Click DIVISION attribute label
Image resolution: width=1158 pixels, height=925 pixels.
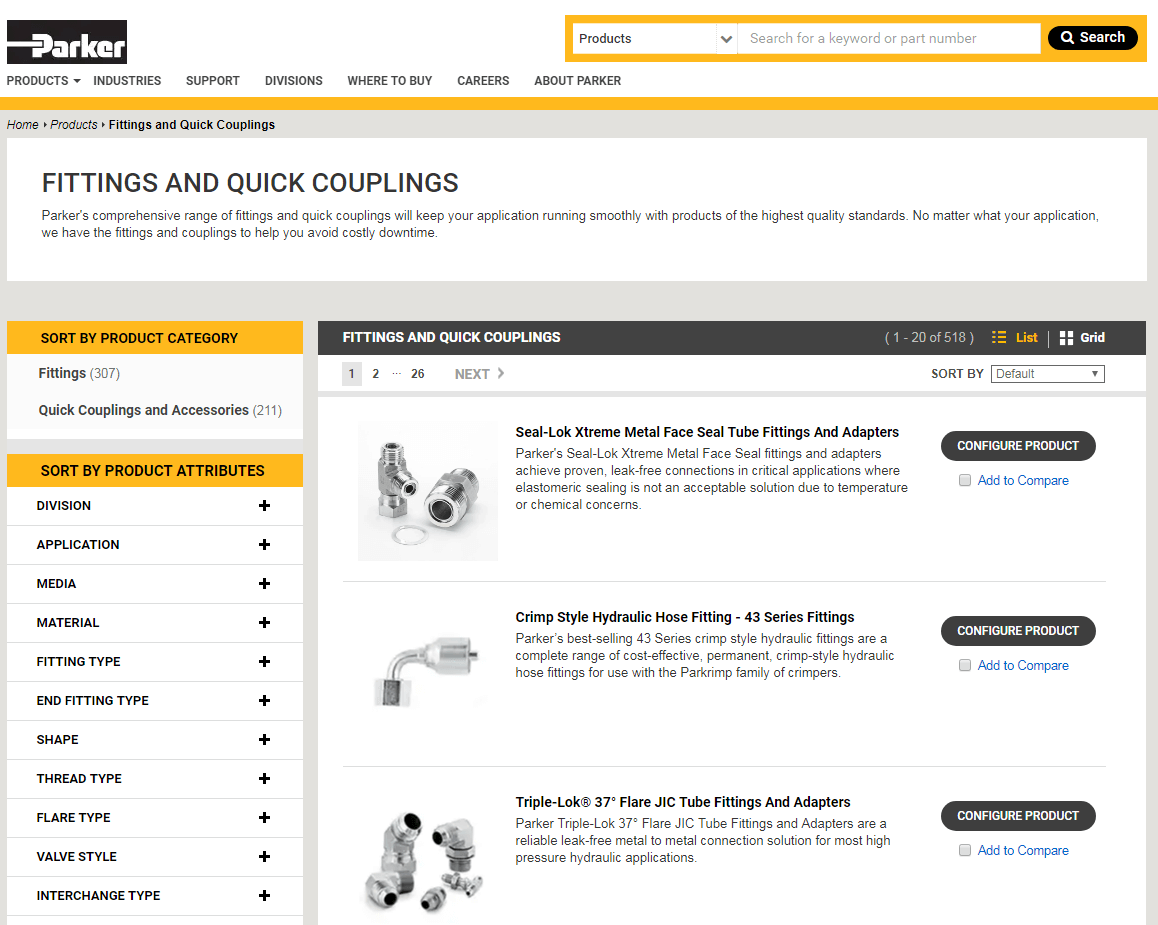[x=64, y=506]
